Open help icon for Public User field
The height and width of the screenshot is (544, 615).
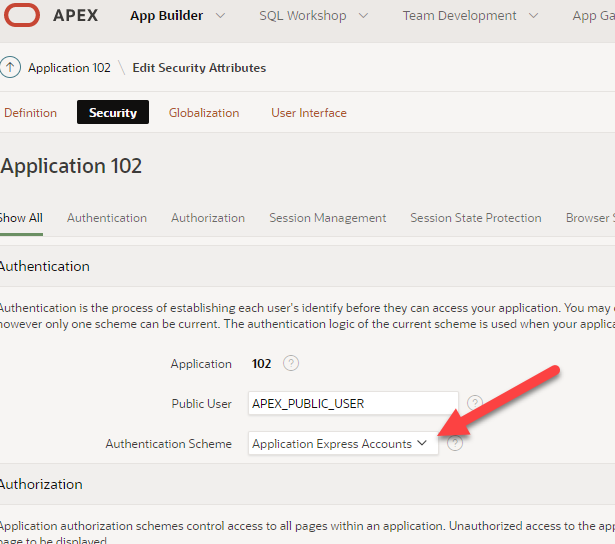pyautogui.click(x=474, y=403)
